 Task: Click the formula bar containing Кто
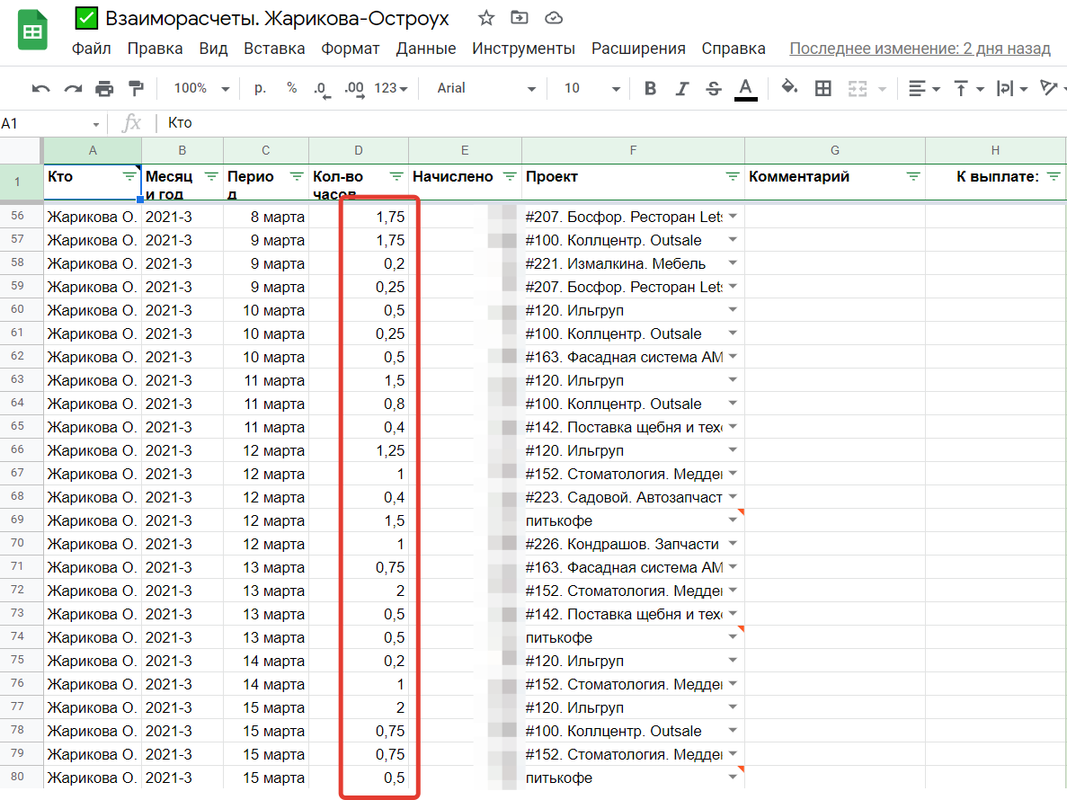pyautogui.click(x=612, y=123)
